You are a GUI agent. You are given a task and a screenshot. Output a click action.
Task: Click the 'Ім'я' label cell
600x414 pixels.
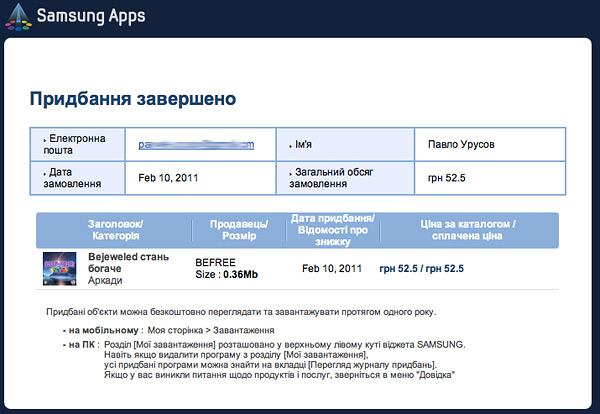point(345,144)
